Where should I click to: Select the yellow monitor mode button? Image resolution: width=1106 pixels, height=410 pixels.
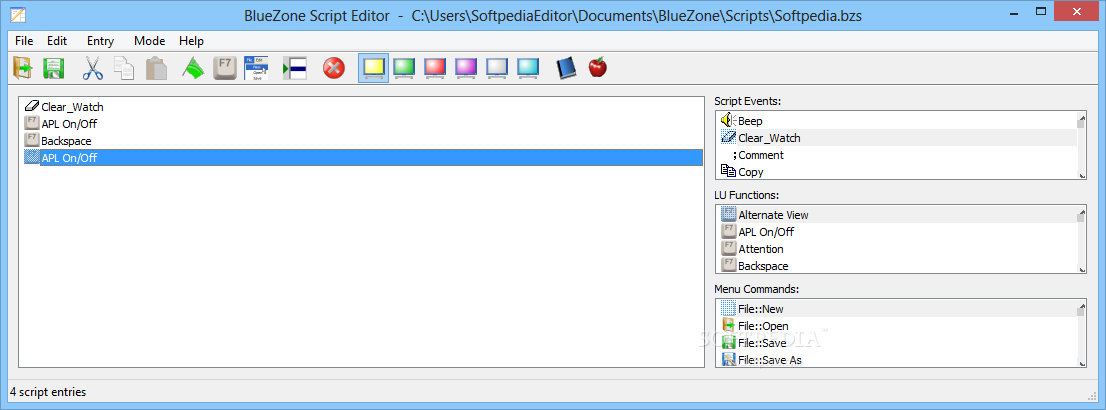tap(373, 68)
